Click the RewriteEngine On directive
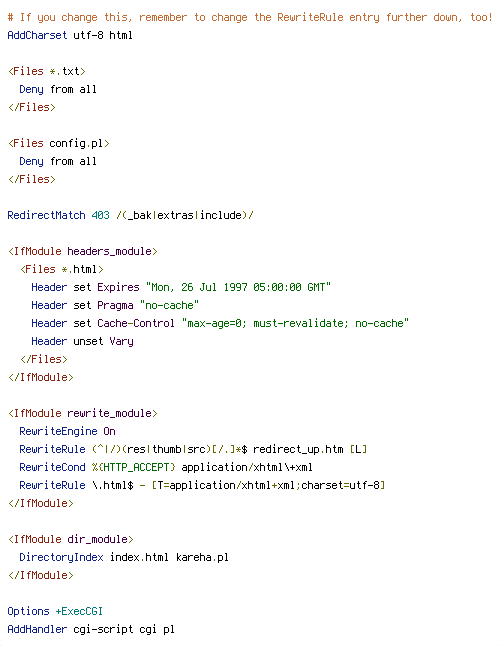The width and height of the screenshot is (502, 646). 67,431
